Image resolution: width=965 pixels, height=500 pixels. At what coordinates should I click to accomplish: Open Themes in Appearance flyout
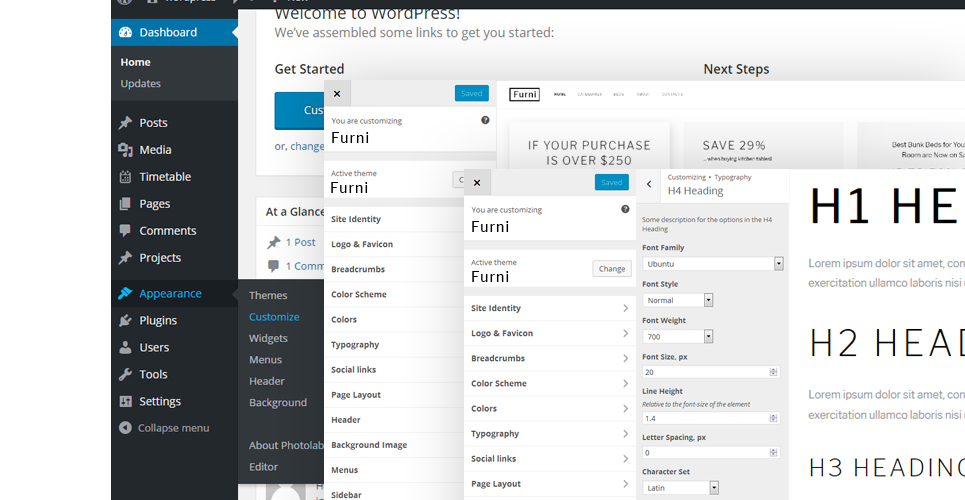tap(268, 296)
